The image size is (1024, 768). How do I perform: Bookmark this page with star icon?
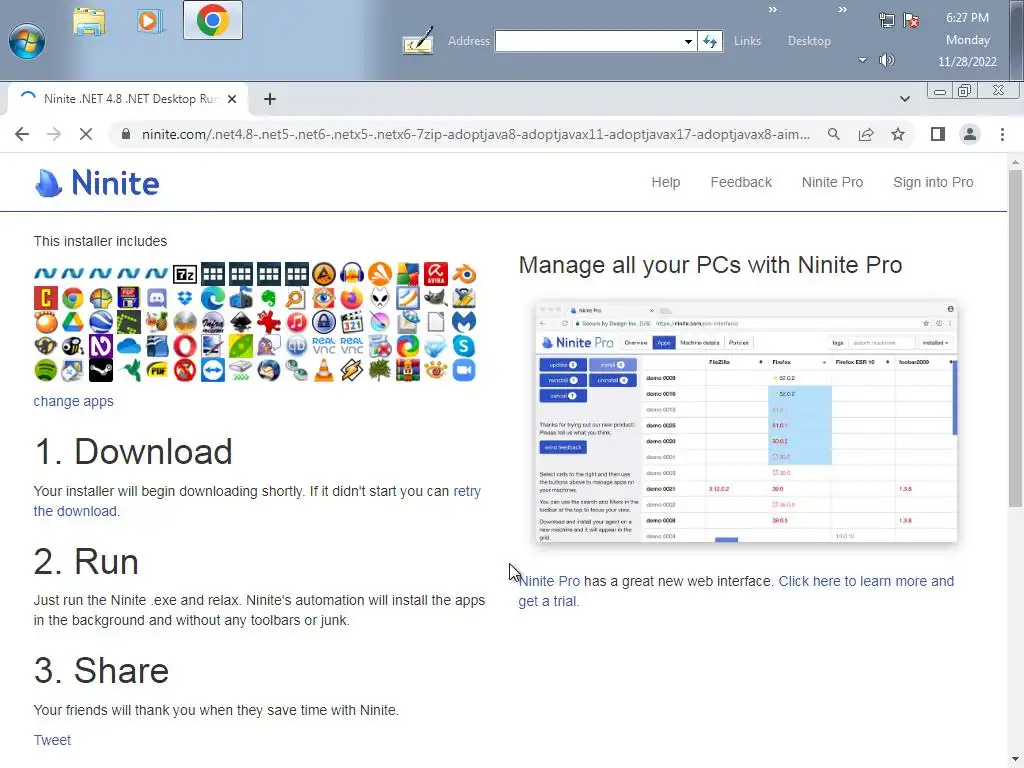(898, 135)
